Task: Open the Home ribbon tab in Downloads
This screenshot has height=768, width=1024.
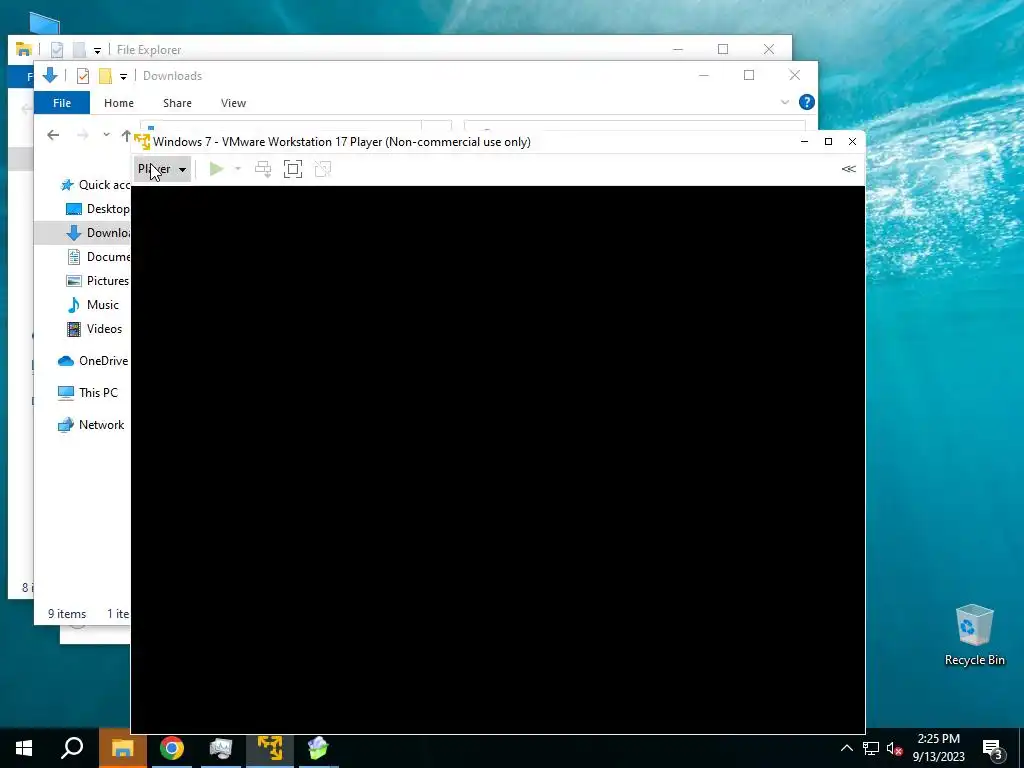Action: [119, 103]
